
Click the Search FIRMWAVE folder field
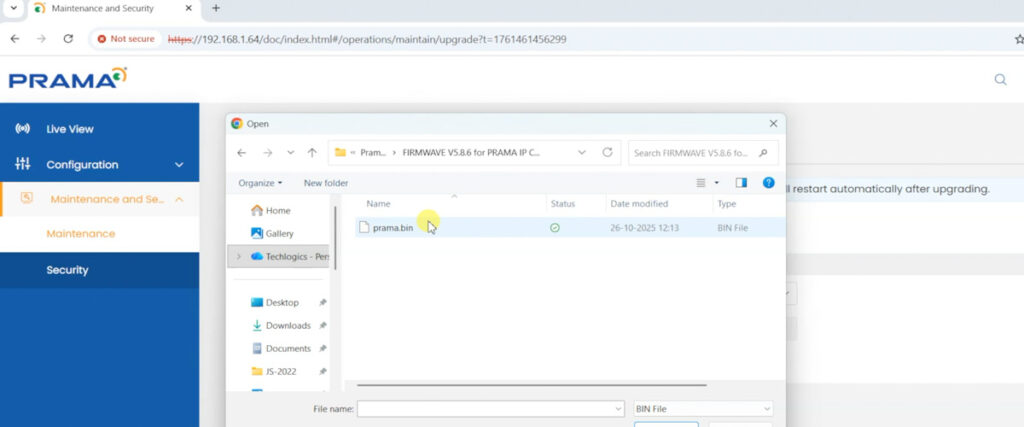[x=694, y=153]
